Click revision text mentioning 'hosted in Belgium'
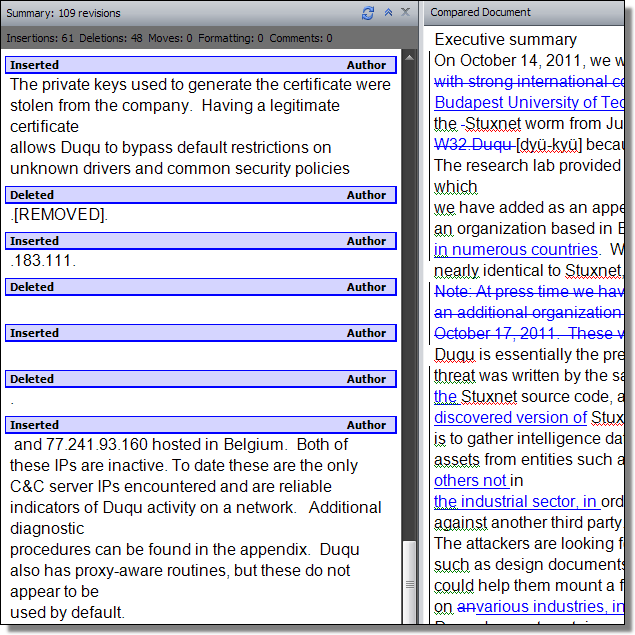 coord(180,445)
